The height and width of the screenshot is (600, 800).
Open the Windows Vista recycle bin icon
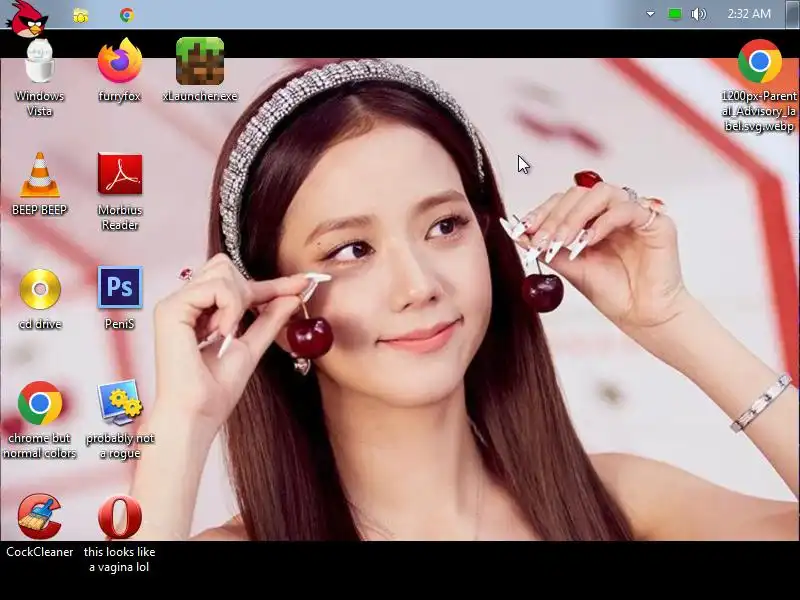tap(40, 61)
